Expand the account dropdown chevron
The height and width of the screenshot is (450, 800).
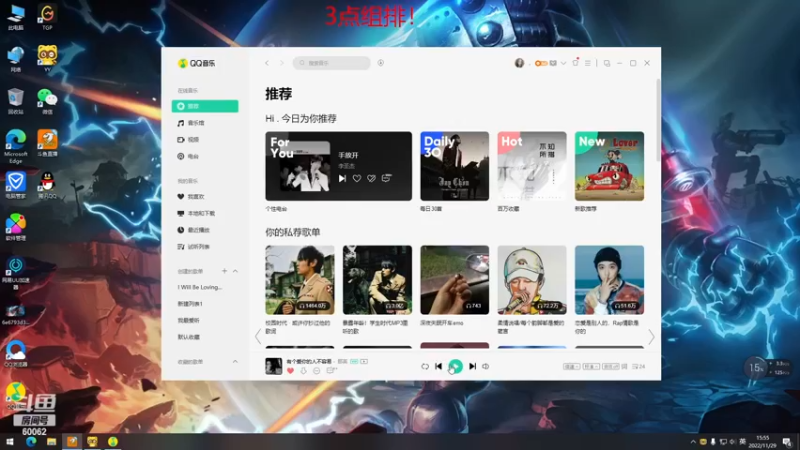tap(563, 63)
